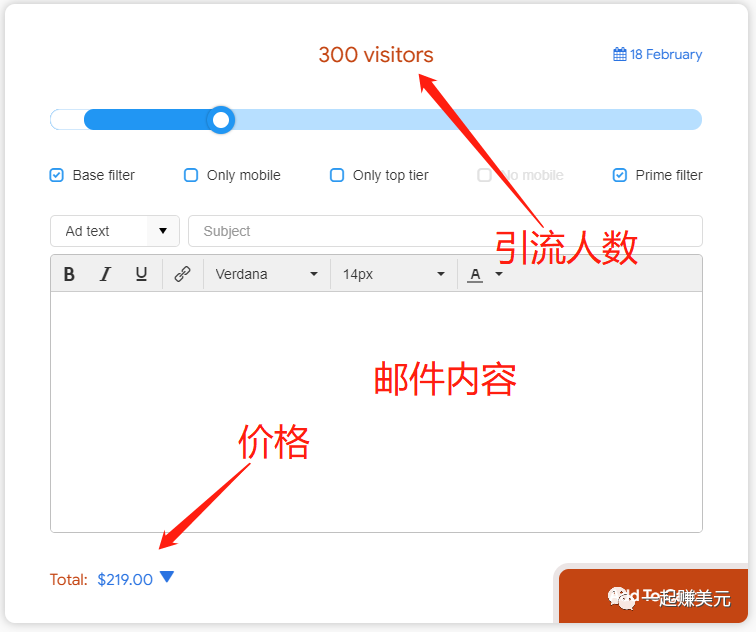Toggle underline formatting in editor toolbar

[141, 274]
